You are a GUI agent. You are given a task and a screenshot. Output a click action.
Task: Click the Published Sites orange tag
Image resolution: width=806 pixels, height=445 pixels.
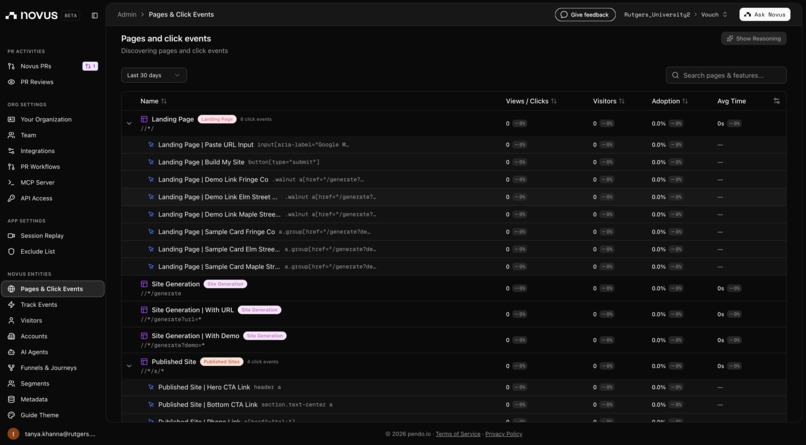(x=222, y=362)
